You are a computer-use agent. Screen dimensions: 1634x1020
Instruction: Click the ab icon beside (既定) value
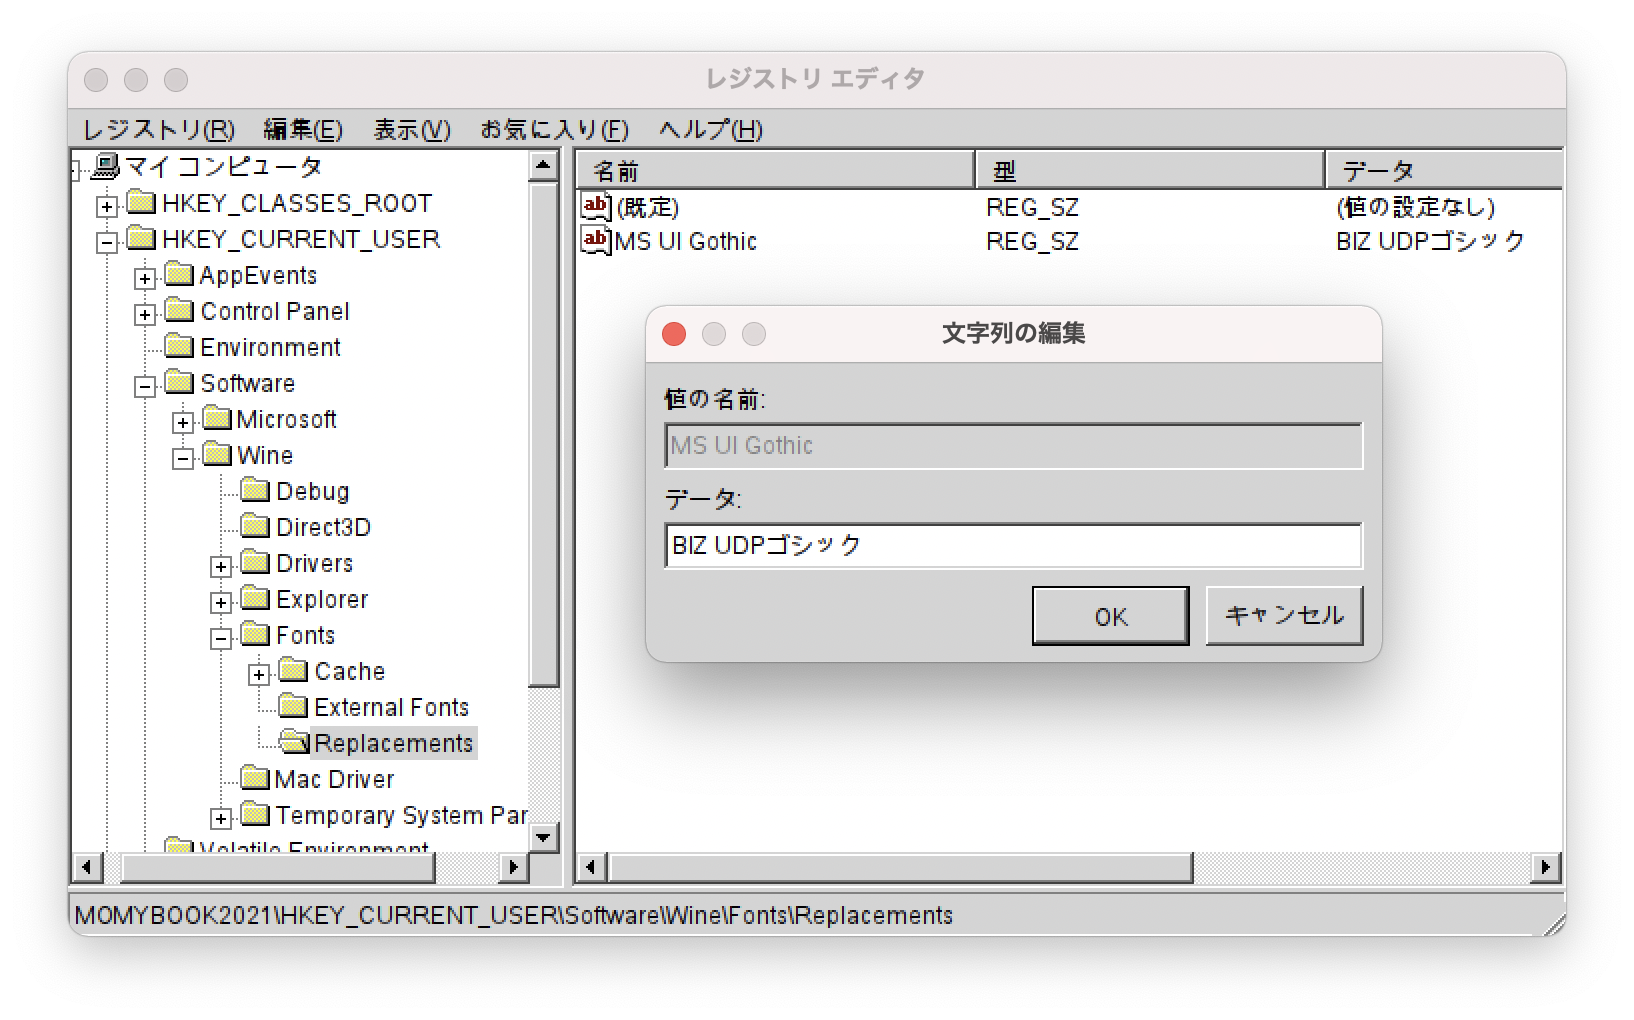pos(594,207)
